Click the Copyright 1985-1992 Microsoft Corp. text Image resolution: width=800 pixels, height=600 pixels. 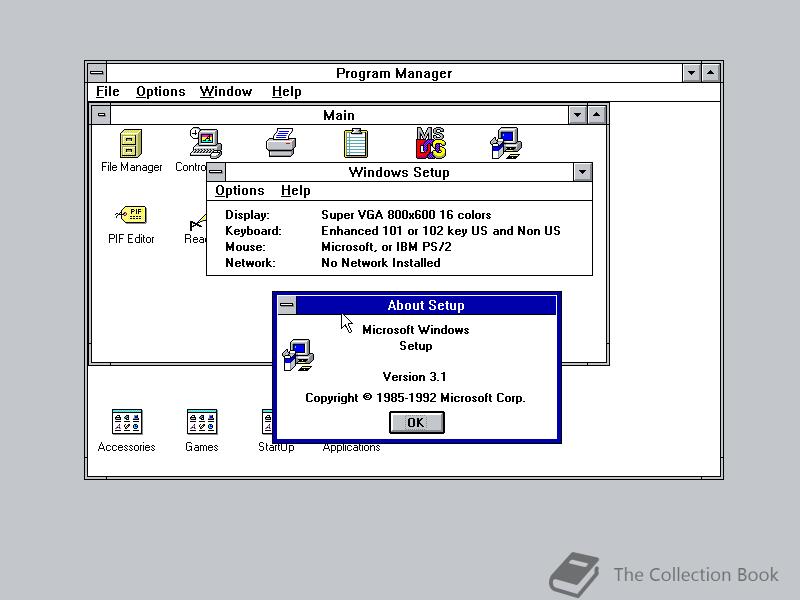(415, 398)
